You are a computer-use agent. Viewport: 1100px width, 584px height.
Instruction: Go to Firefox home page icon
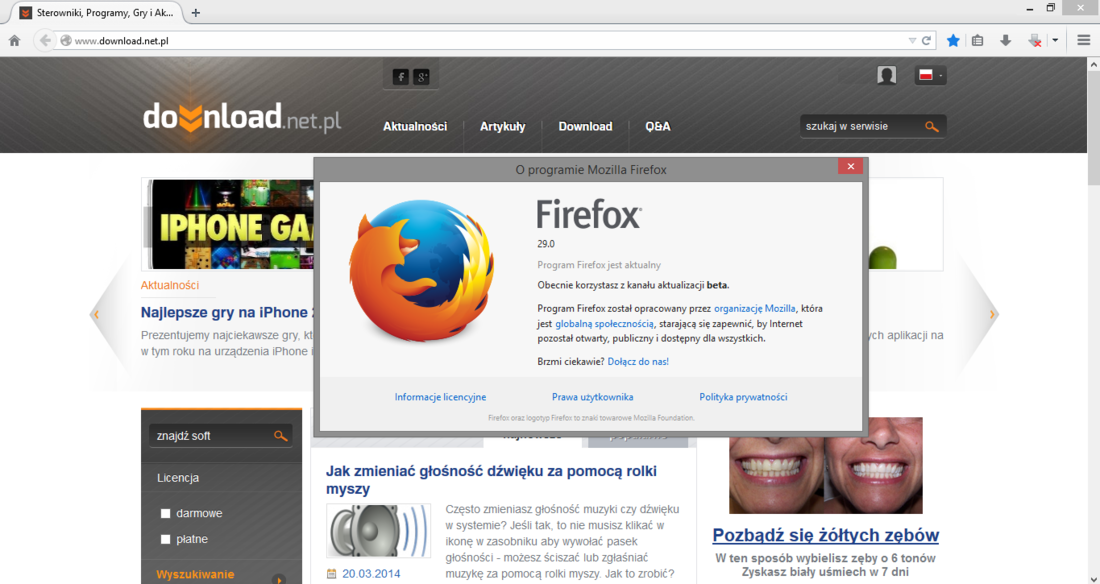[14, 41]
